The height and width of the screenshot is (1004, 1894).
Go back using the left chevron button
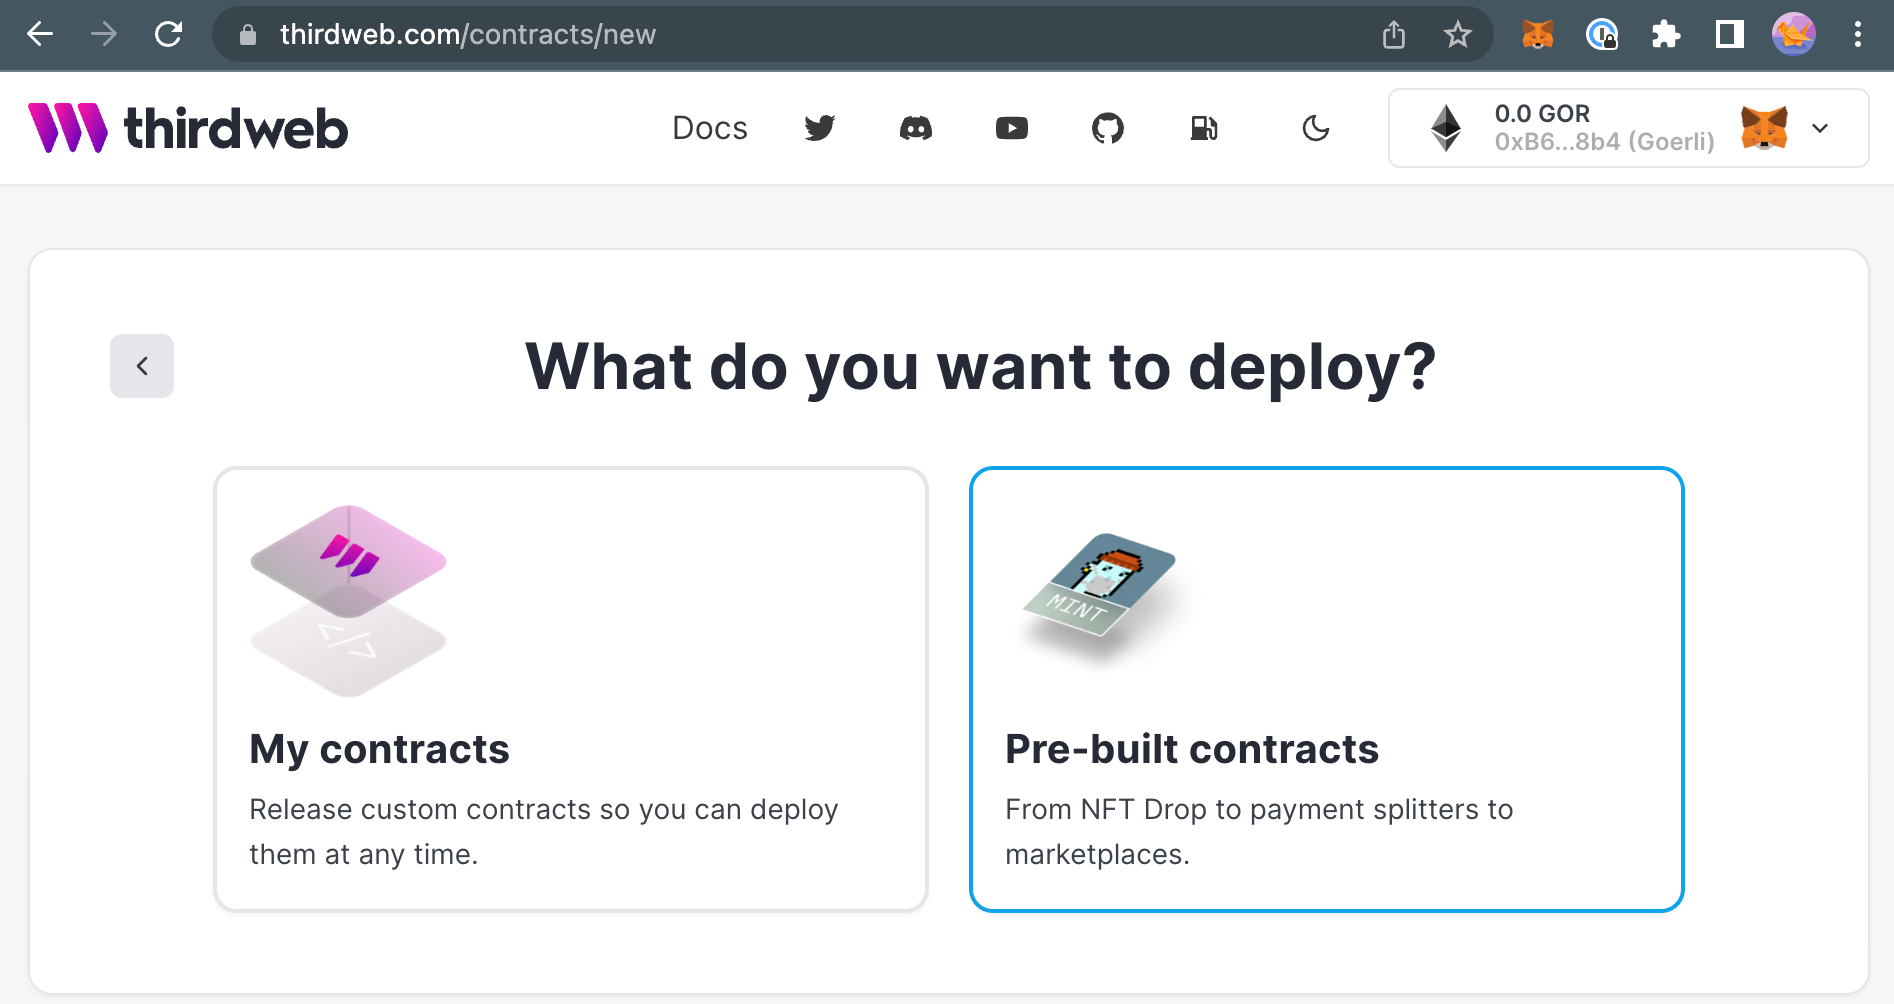pyautogui.click(x=141, y=366)
